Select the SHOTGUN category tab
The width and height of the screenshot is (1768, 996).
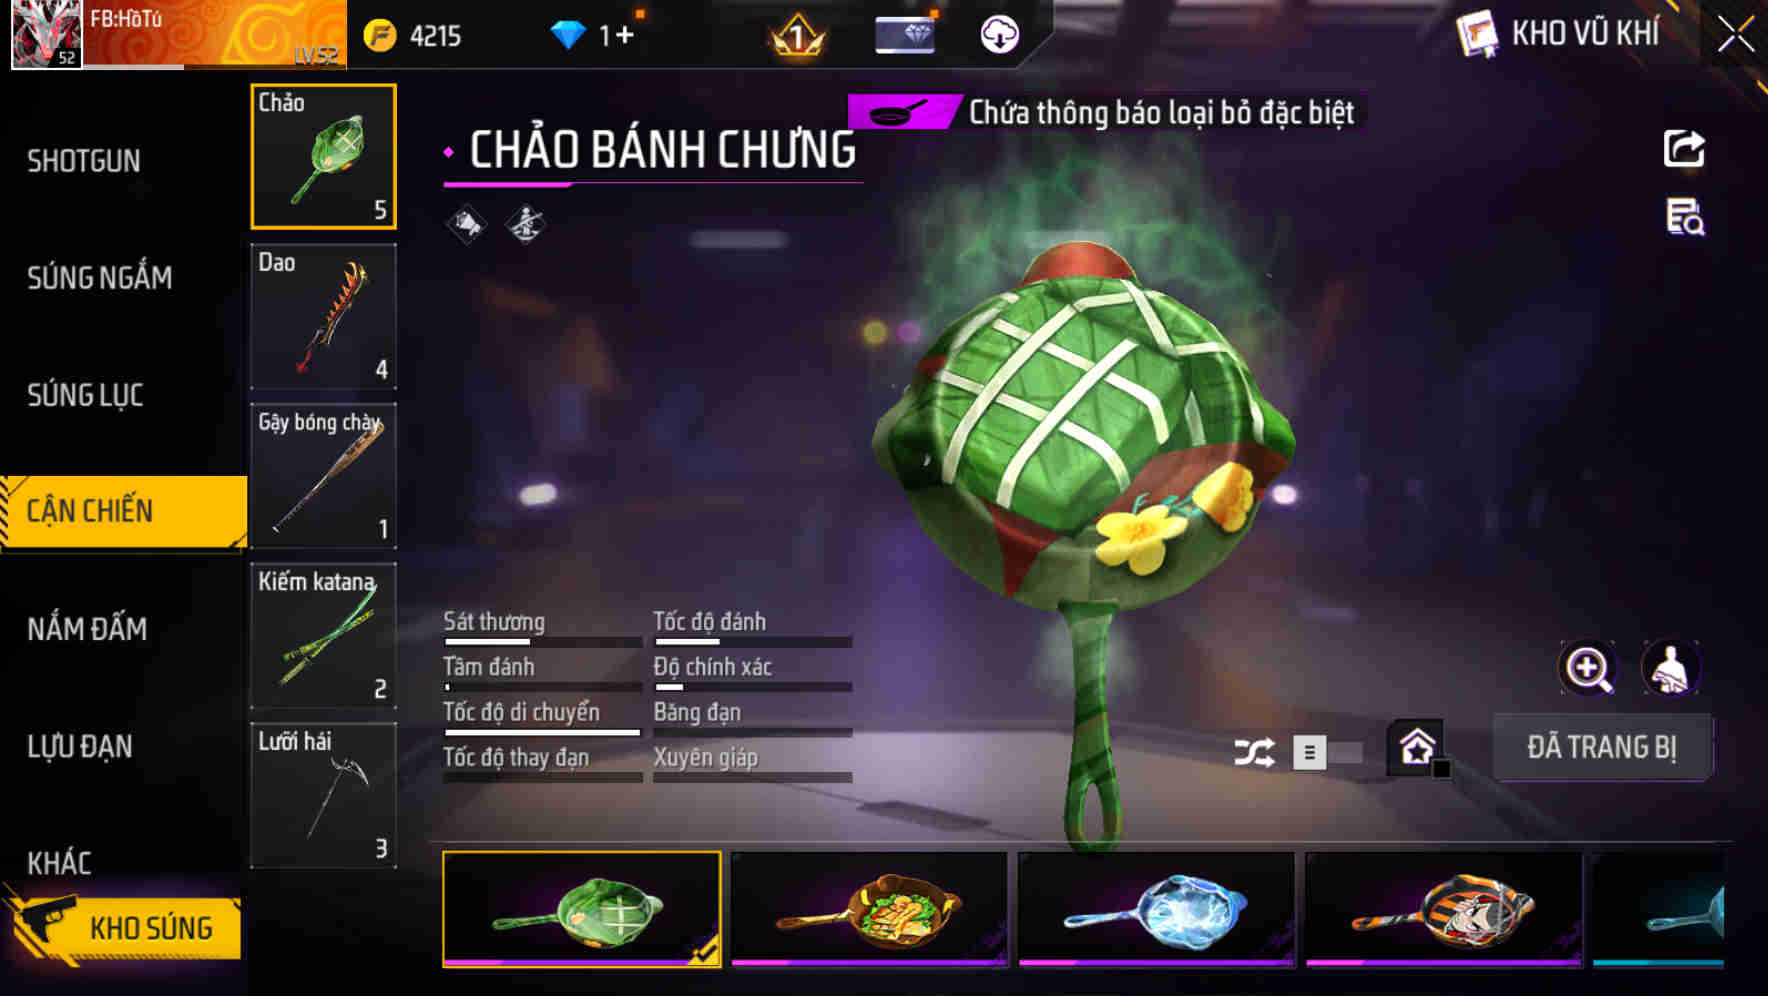[84, 161]
